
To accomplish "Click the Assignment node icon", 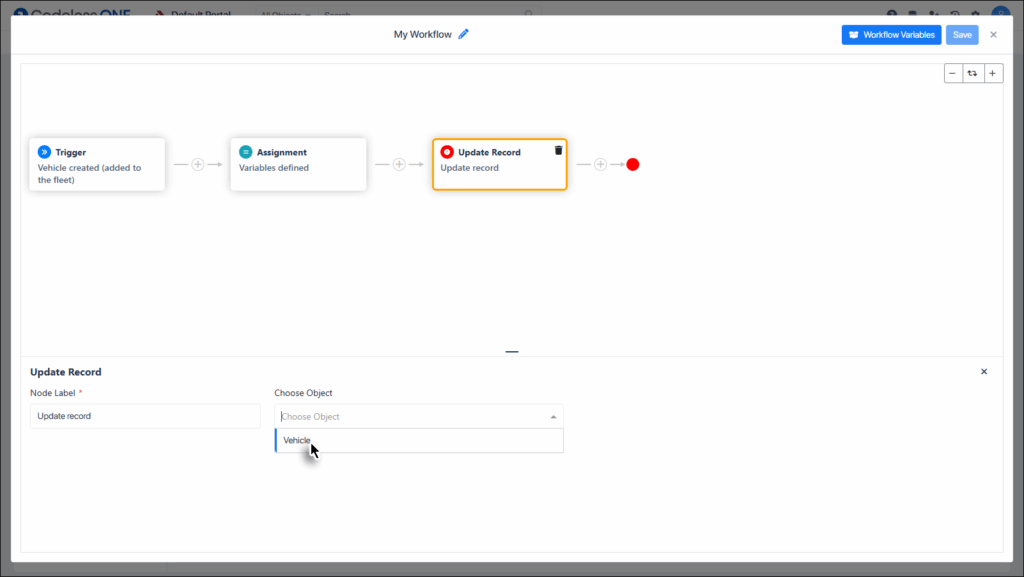I will (x=246, y=152).
